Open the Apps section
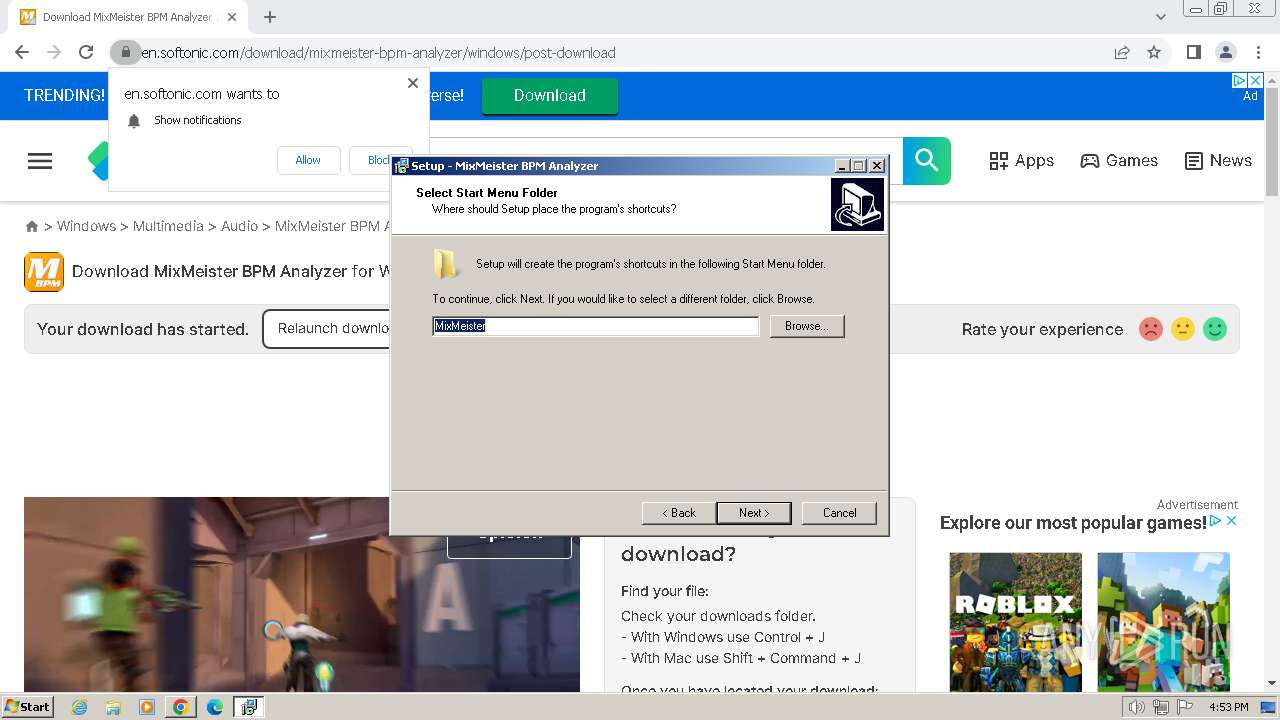 coord(1021,161)
